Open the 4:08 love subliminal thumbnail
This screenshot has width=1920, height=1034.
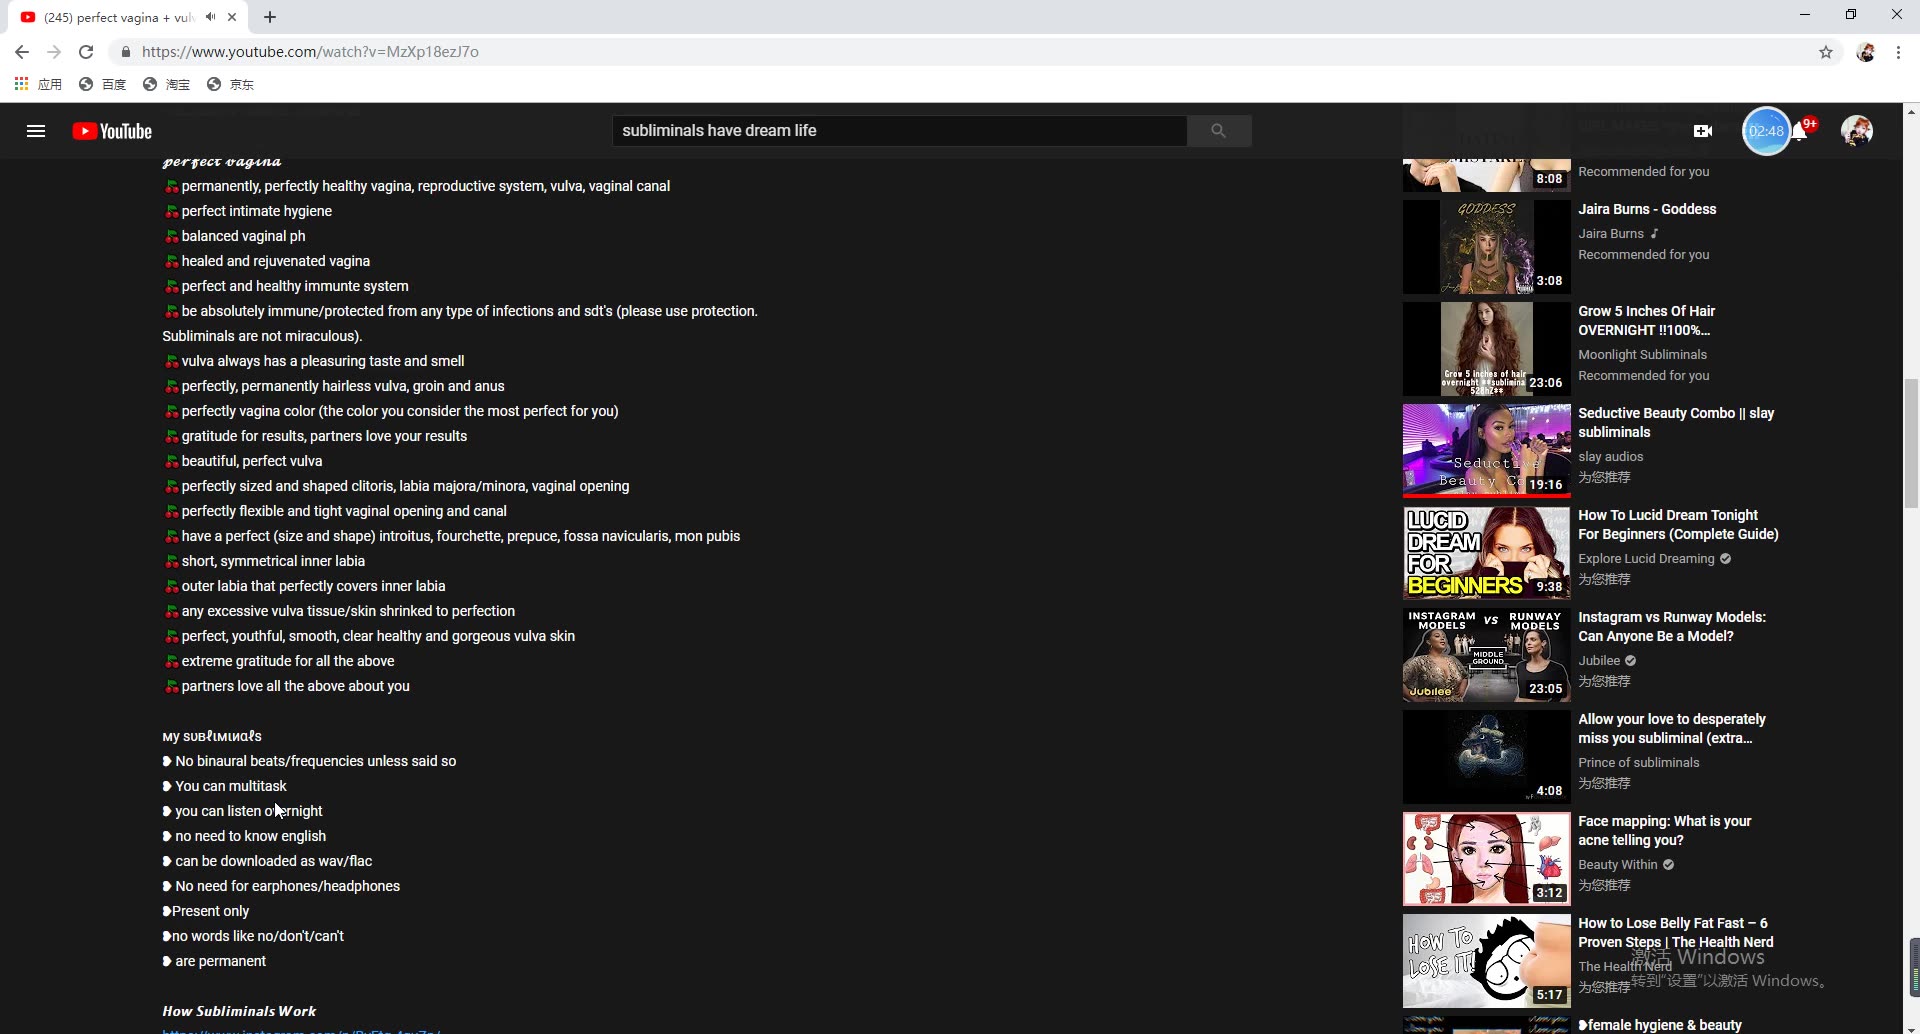[x=1486, y=757]
